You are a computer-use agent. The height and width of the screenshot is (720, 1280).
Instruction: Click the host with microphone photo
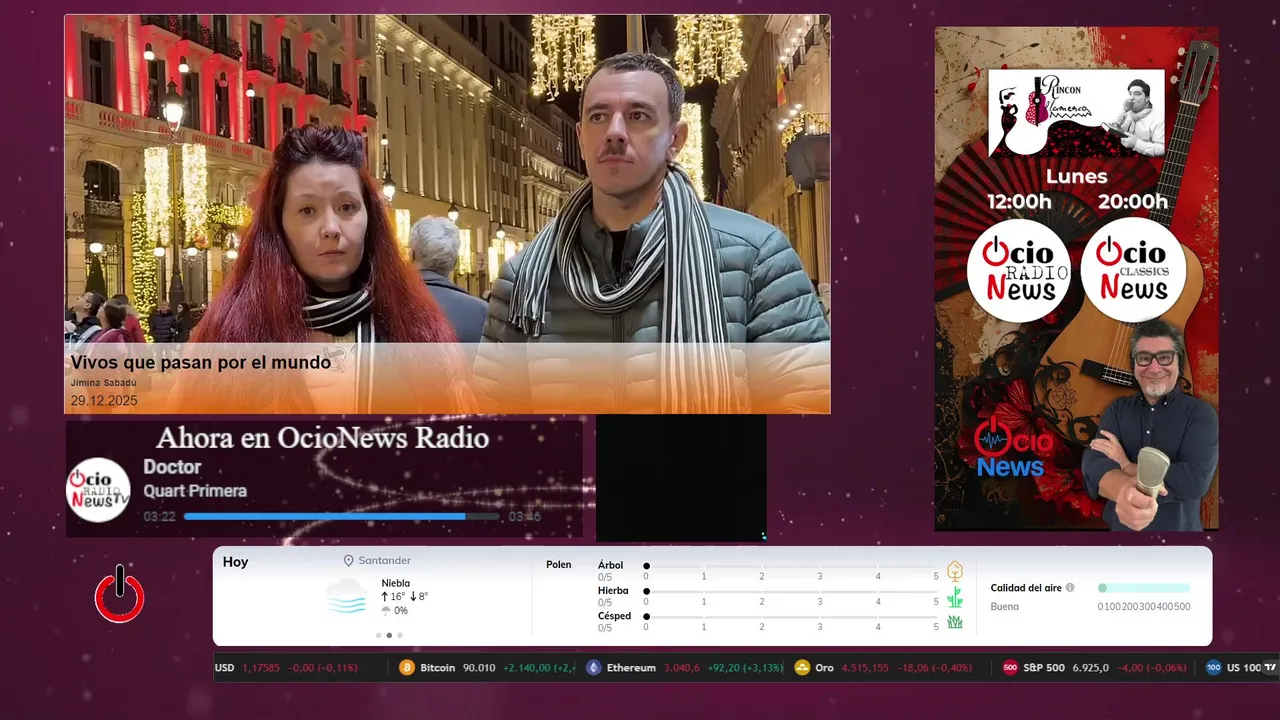[x=1150, y=426]
